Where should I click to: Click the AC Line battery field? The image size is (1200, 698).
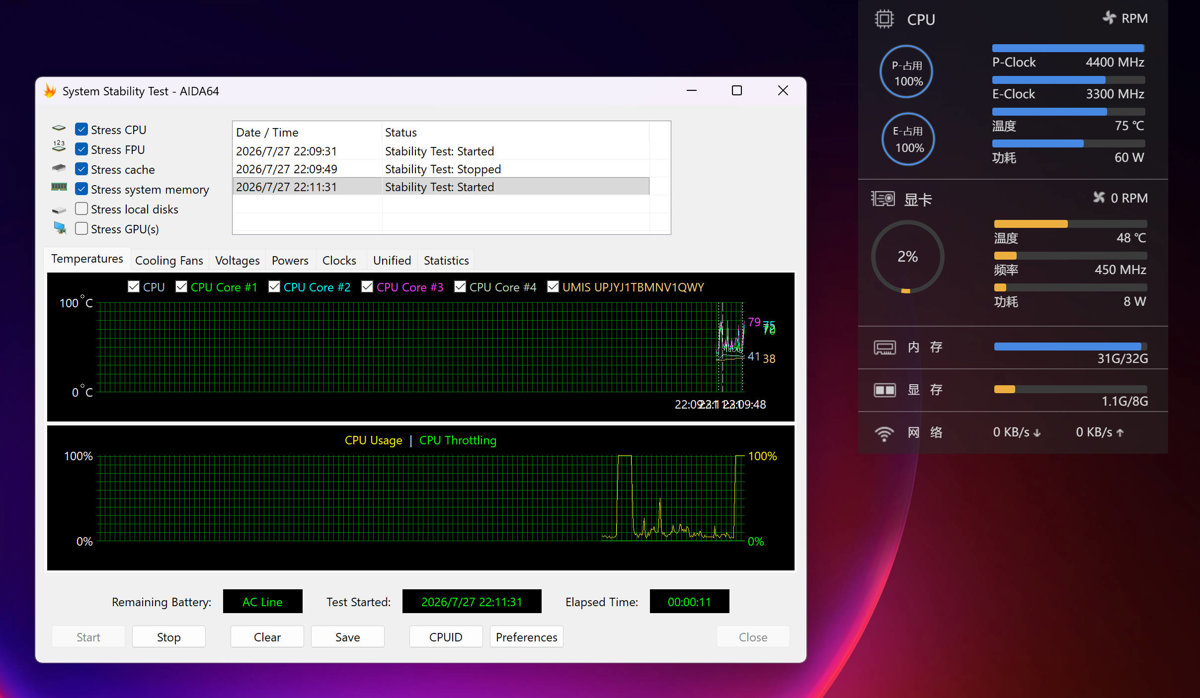262,602
